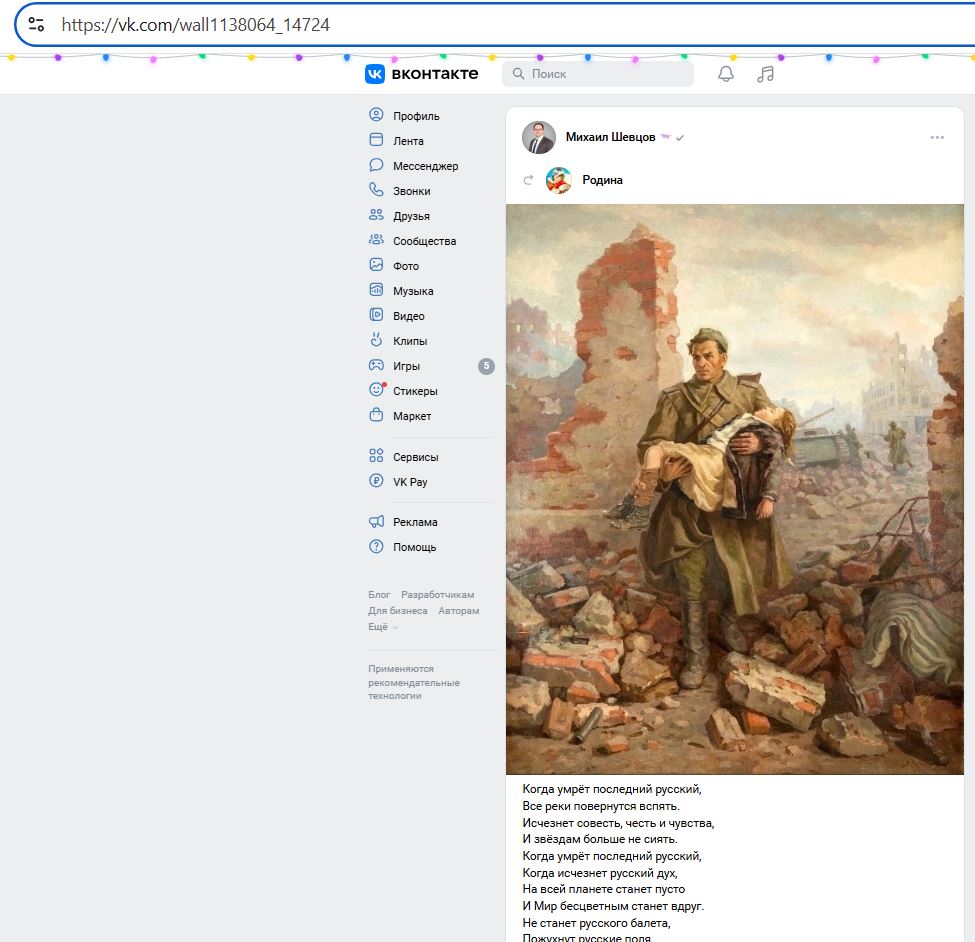Click the line "Не станет русского балета,"
Image resolution: width=975 pixels, height=942 pixels.
pos(596,923)
